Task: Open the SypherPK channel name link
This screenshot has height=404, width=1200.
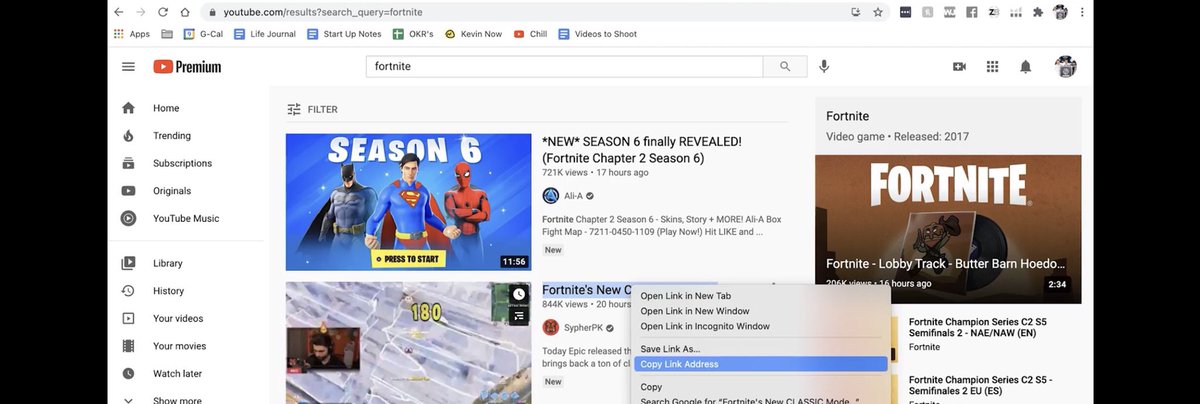Action: pyautogui.click(x=582, y=327)
